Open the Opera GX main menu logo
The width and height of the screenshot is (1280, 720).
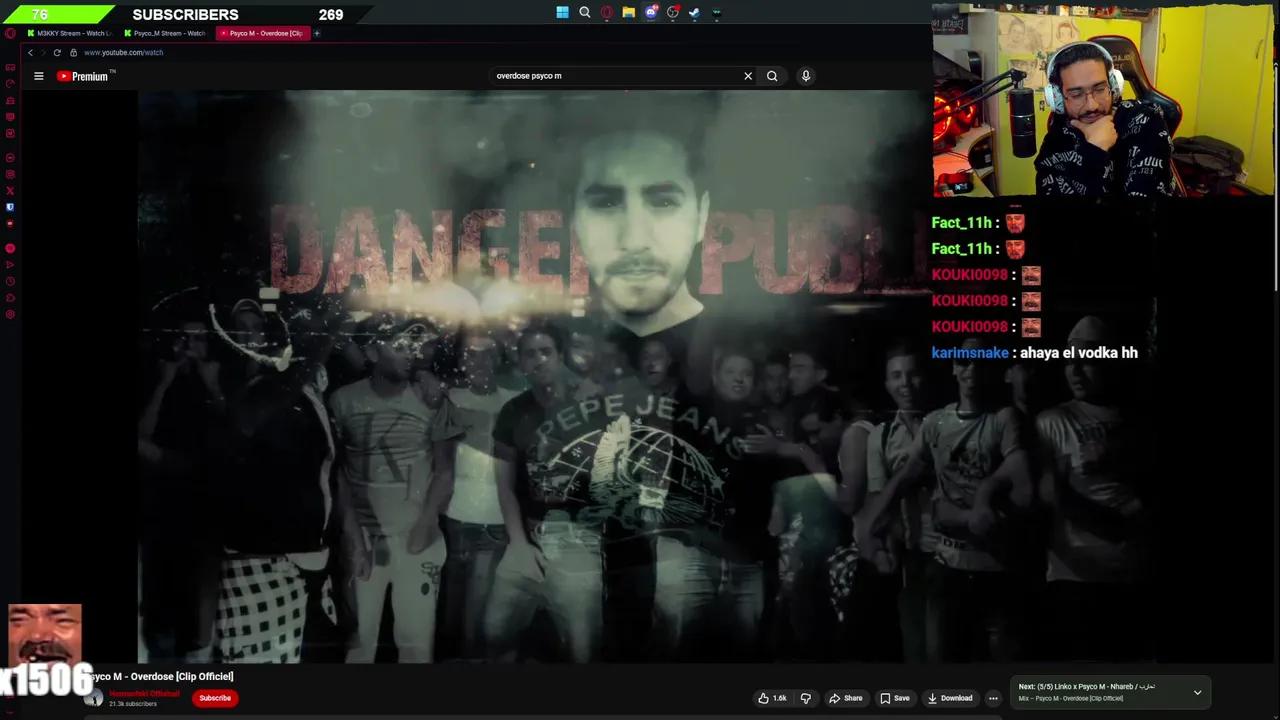pos(10,33)
